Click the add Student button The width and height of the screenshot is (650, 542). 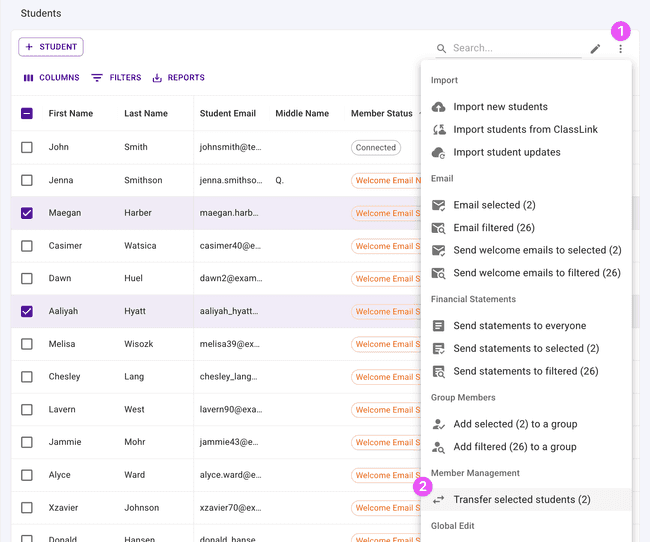click(x=51, y=47)
